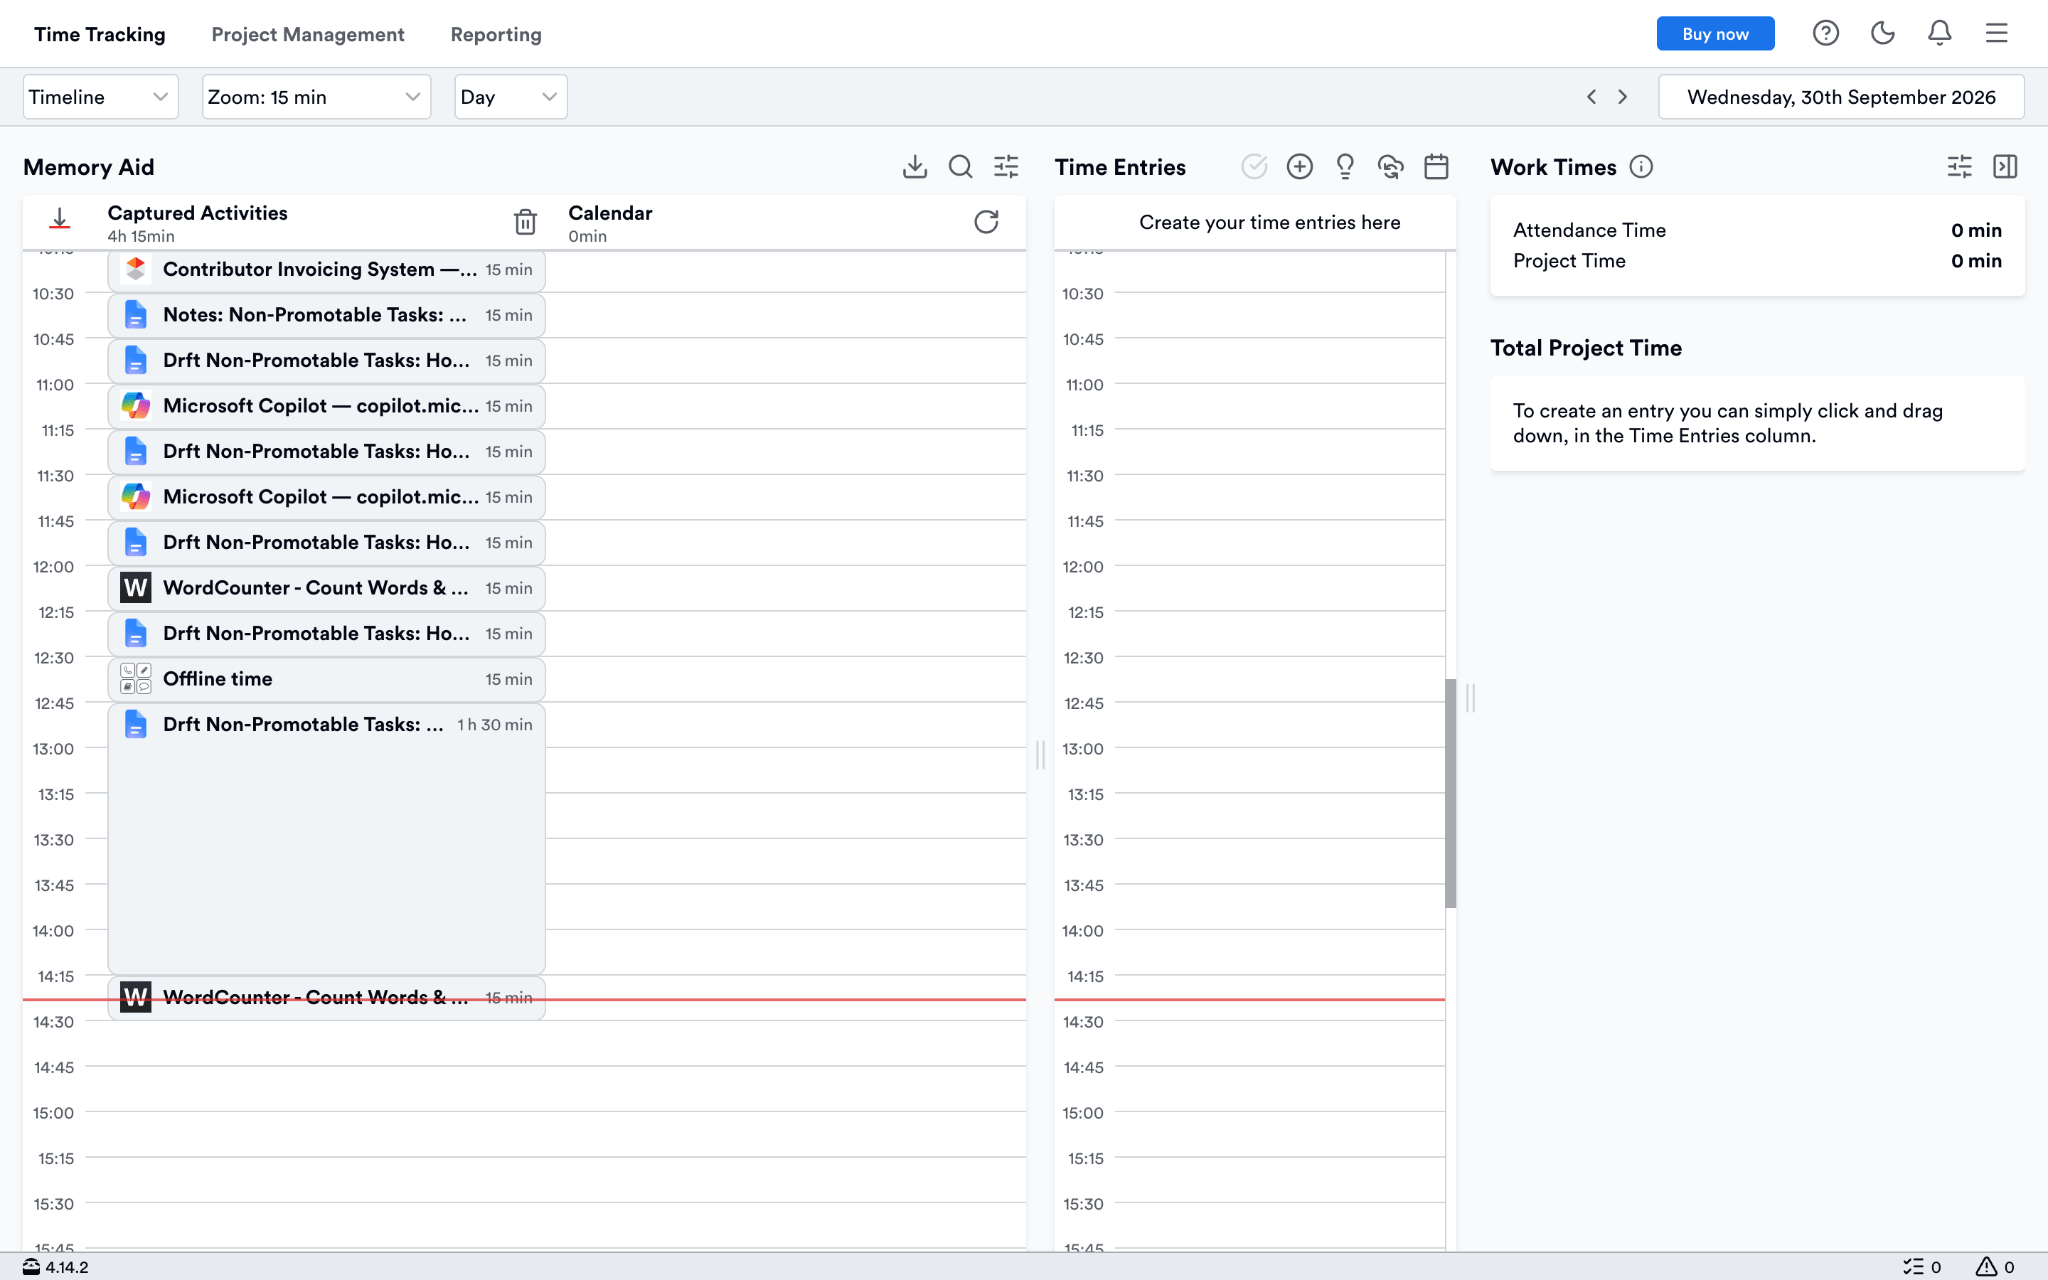The height and width of the screenshot is (1280, 2048).
Task: Select Drft Non-Promotable Tasks activity at 11:15
Action: 326,451
